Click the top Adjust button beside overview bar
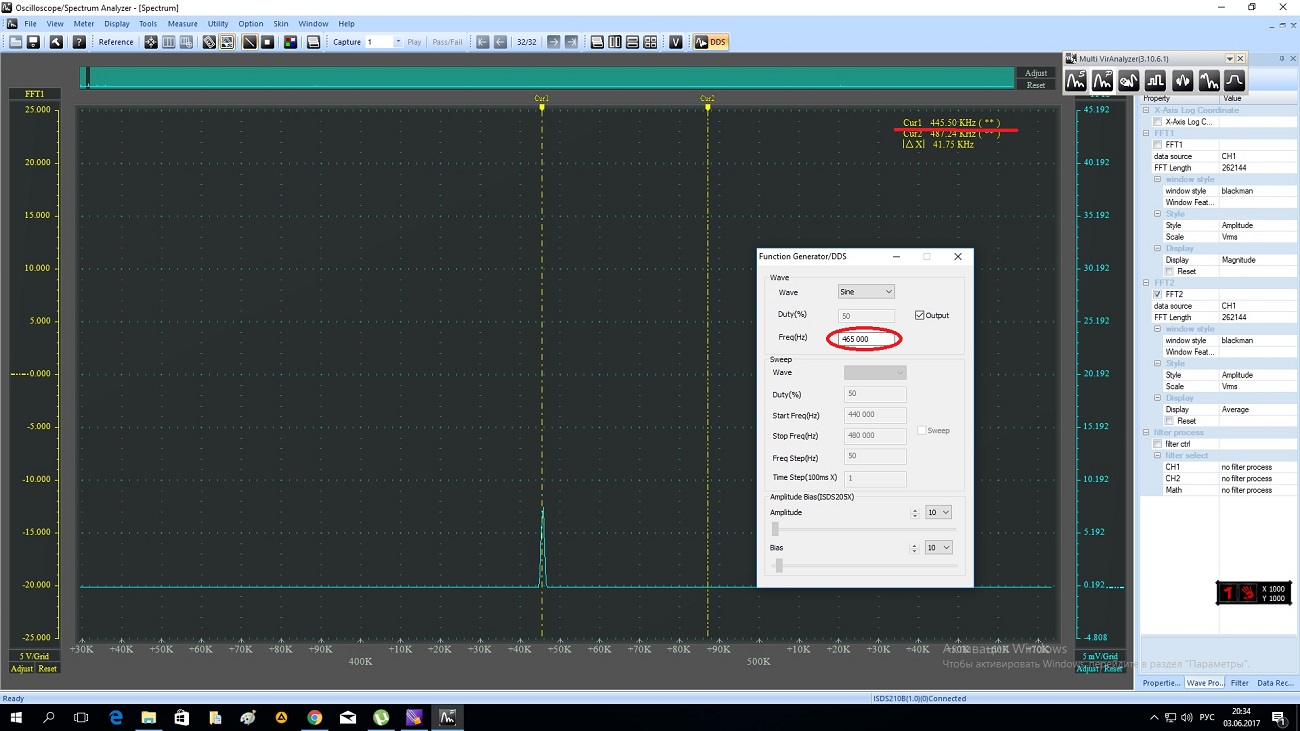The image size is (1300, 731). [1036, 73]
